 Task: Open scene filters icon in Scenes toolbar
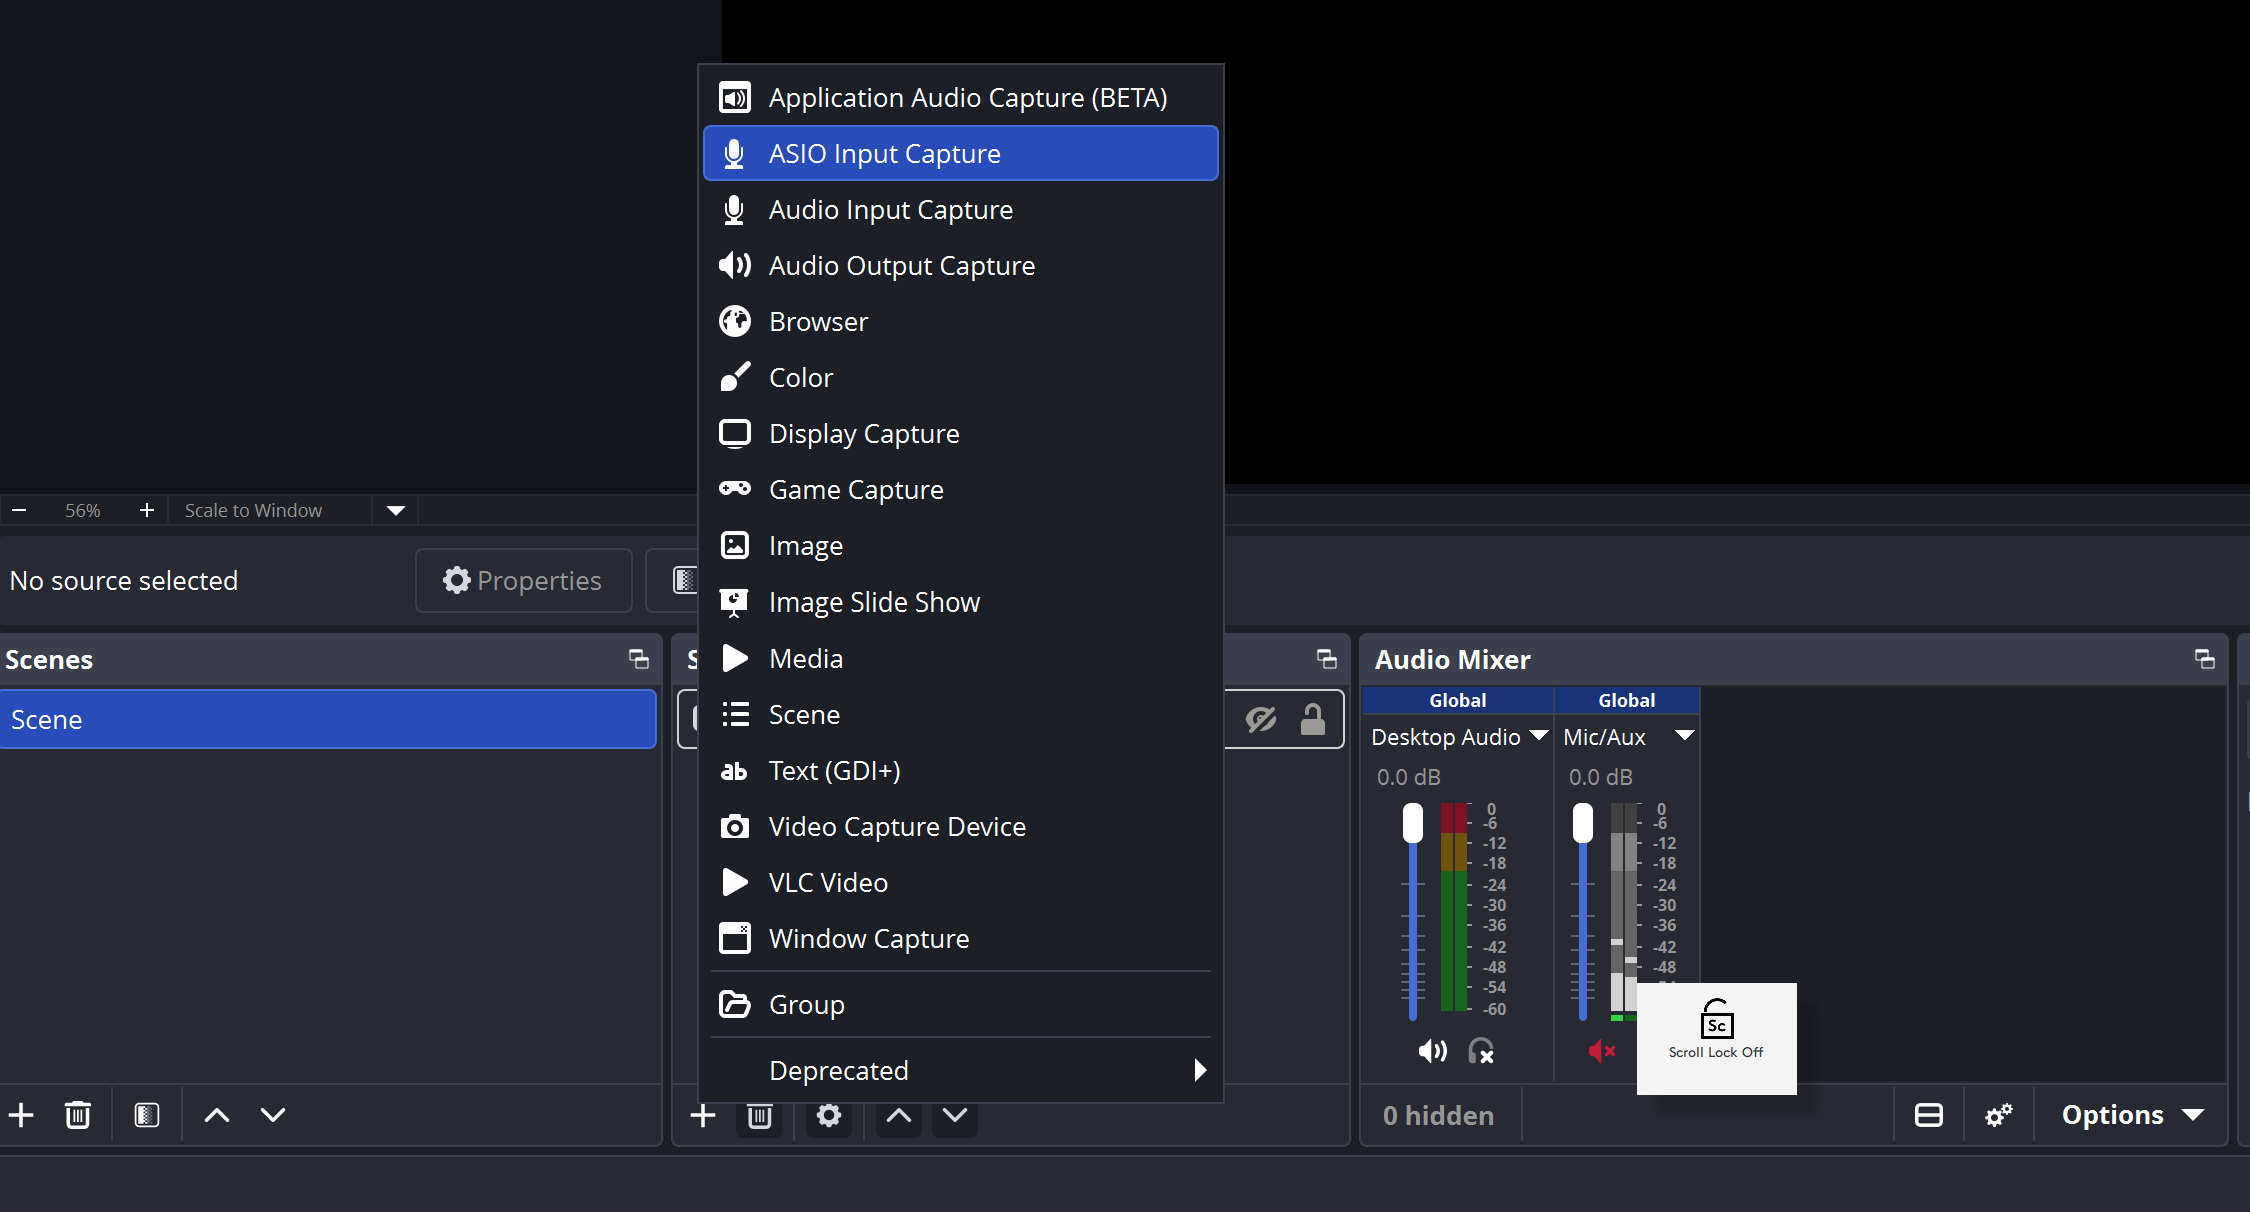pyautogui.click(x=147, y=1115)
